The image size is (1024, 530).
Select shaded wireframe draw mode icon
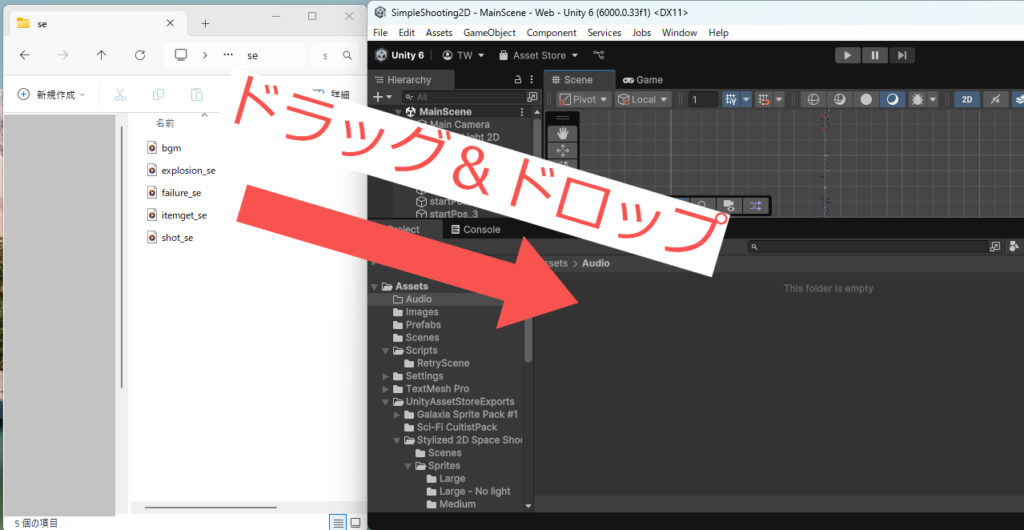(x=840, y=99)
